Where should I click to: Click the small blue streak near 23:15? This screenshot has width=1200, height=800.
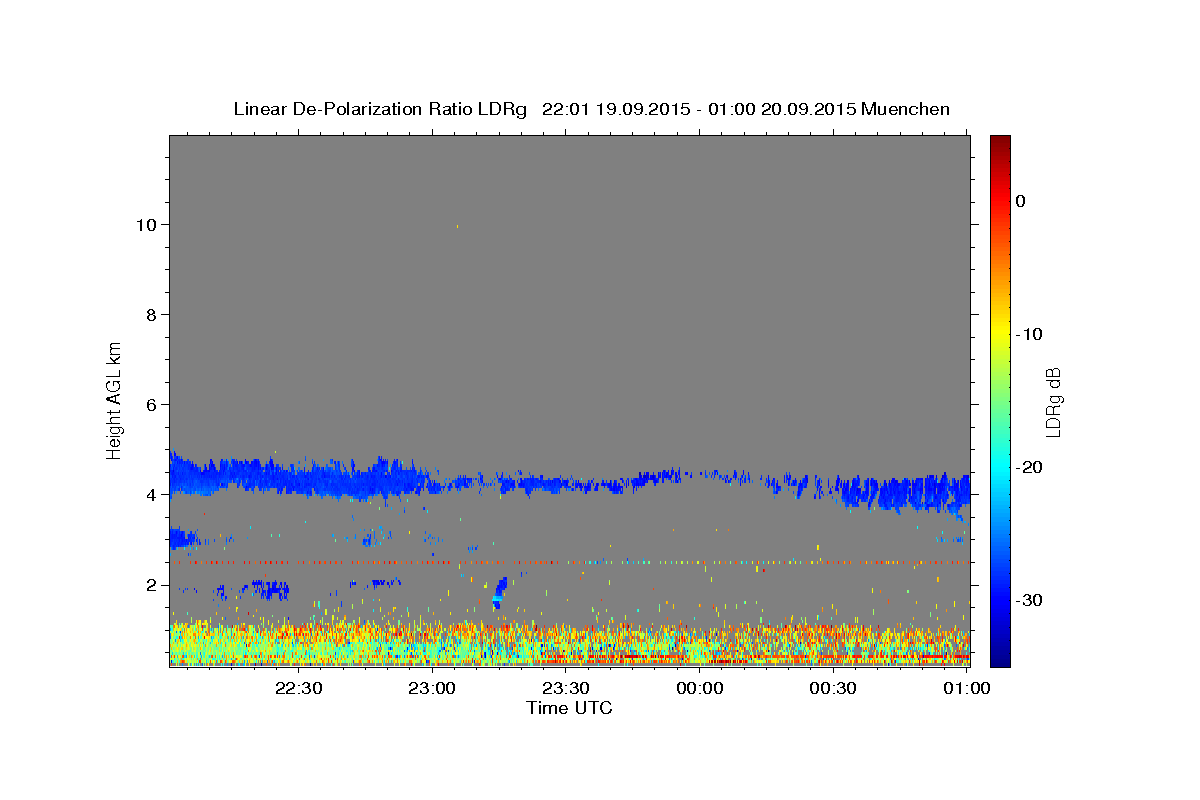coord(500,592)
